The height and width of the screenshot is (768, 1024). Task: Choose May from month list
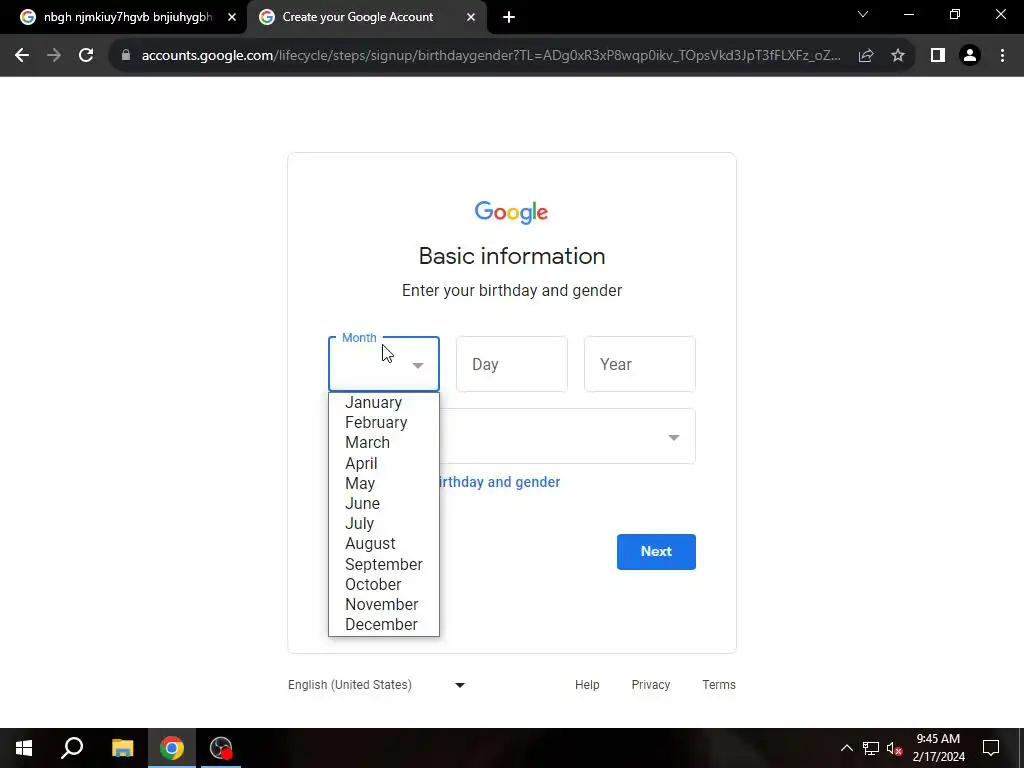pyautogui.click(x=384, y=483)
